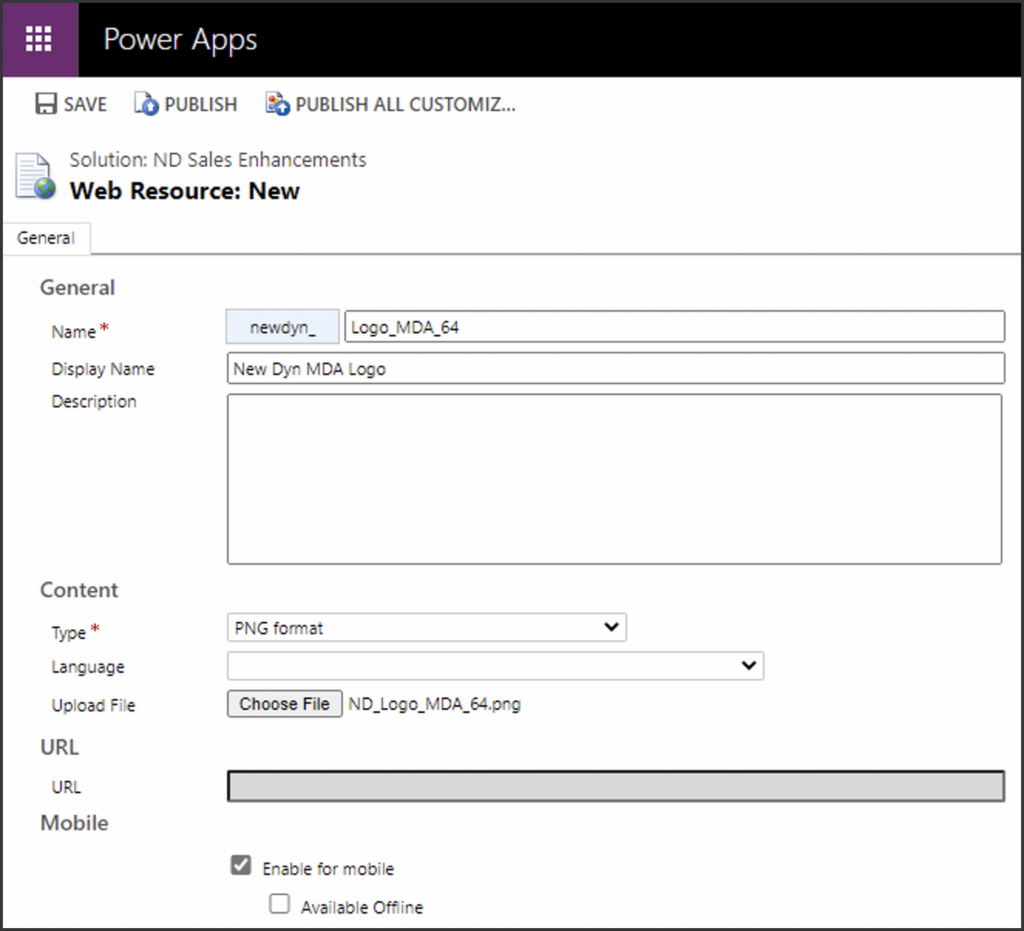Switch to the General tab

pos(46,238)
